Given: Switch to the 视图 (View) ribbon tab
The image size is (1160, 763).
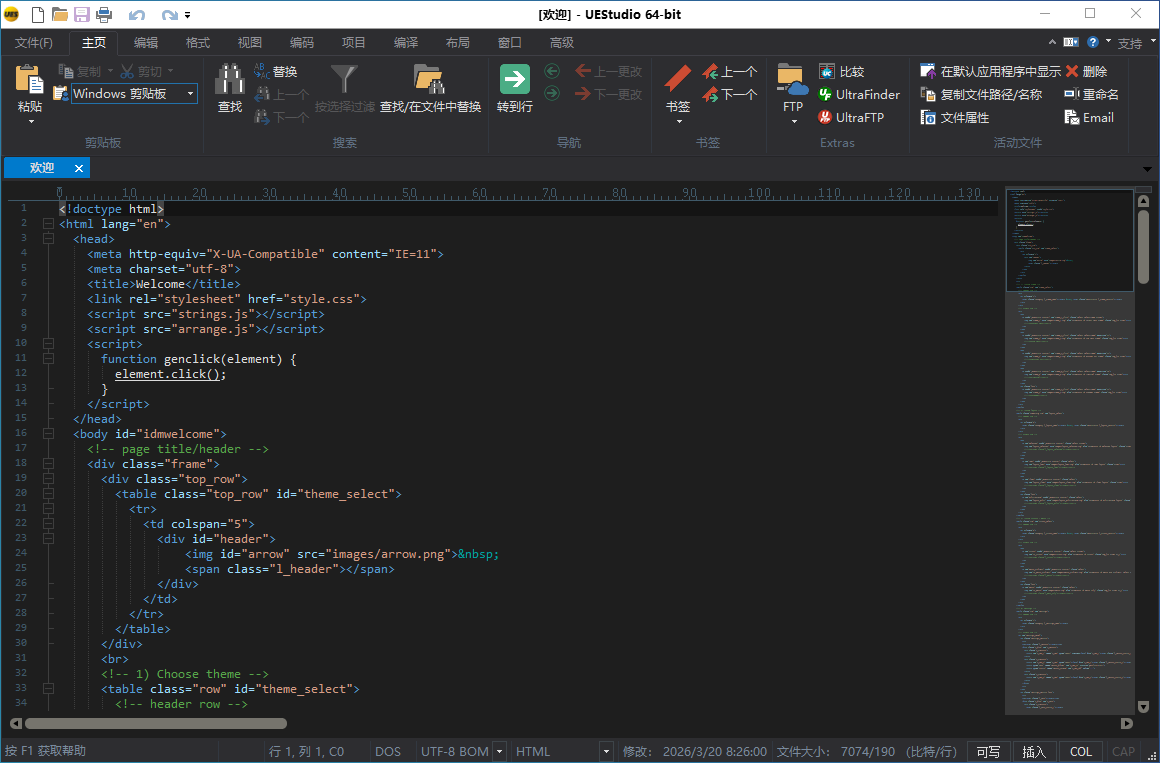Looking at the screenshot, I should [250, 43].
